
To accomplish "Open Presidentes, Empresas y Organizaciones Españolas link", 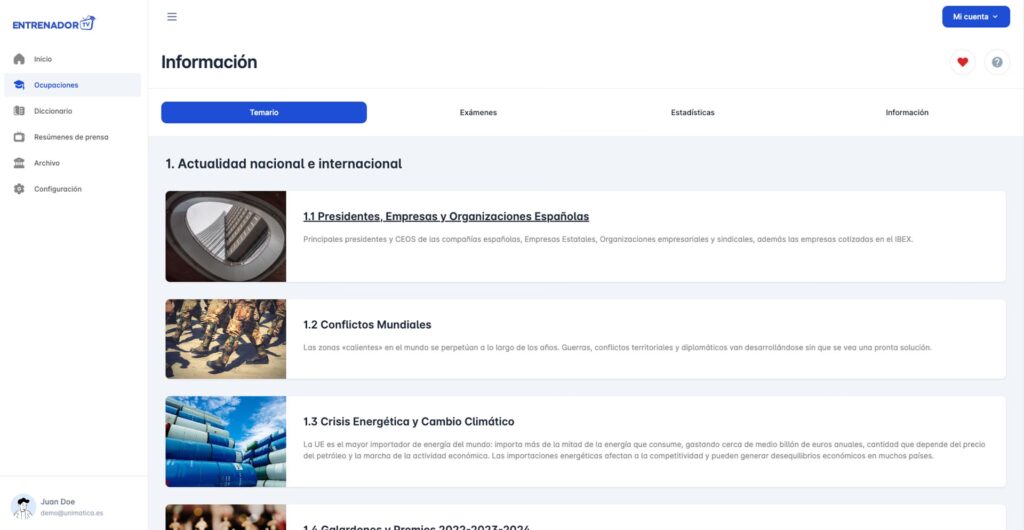I will pos(446,216).
